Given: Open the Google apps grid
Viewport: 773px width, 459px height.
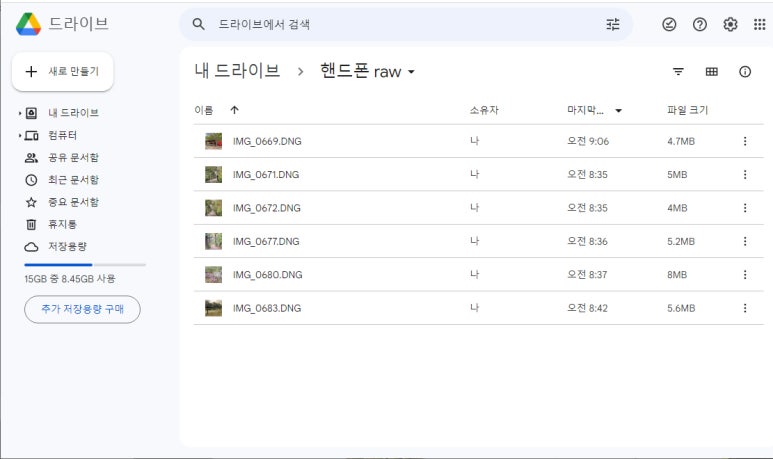Looking at the screenshot, I should pos(760,24).
